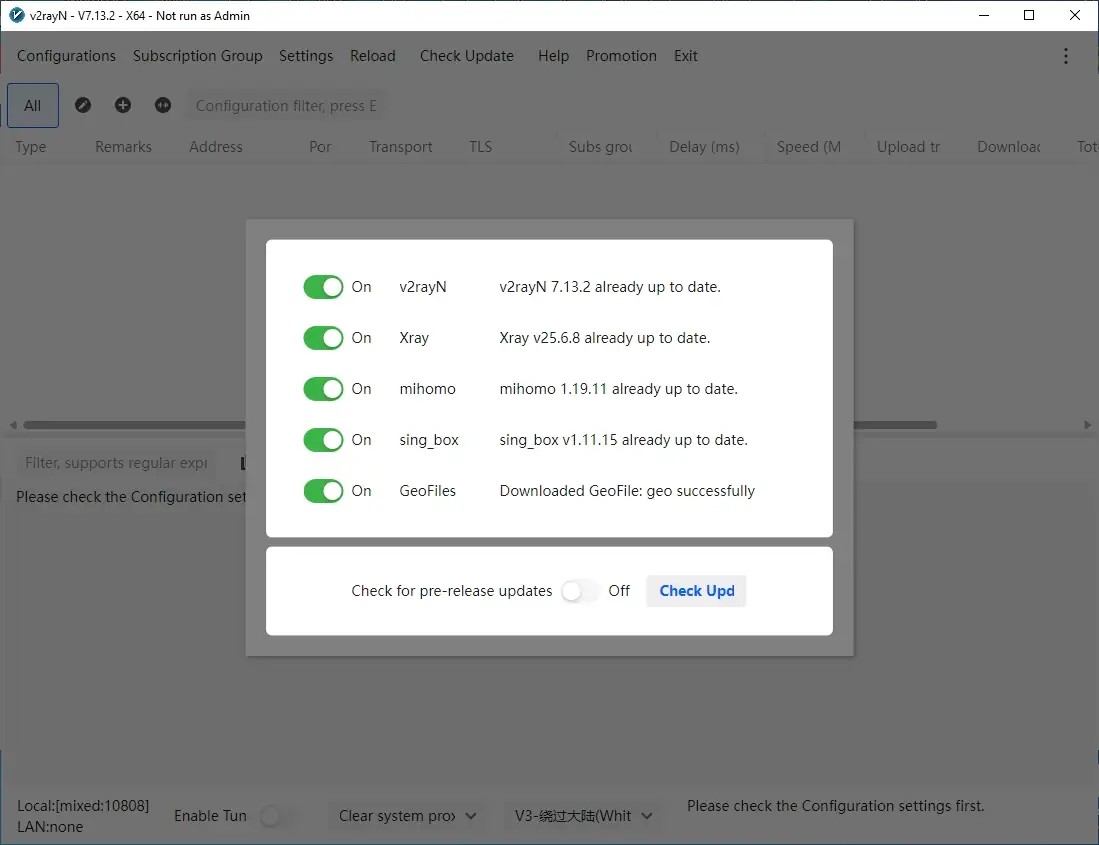Click the log filter regular expression field
1099x845 pixels.
(116, 463)
